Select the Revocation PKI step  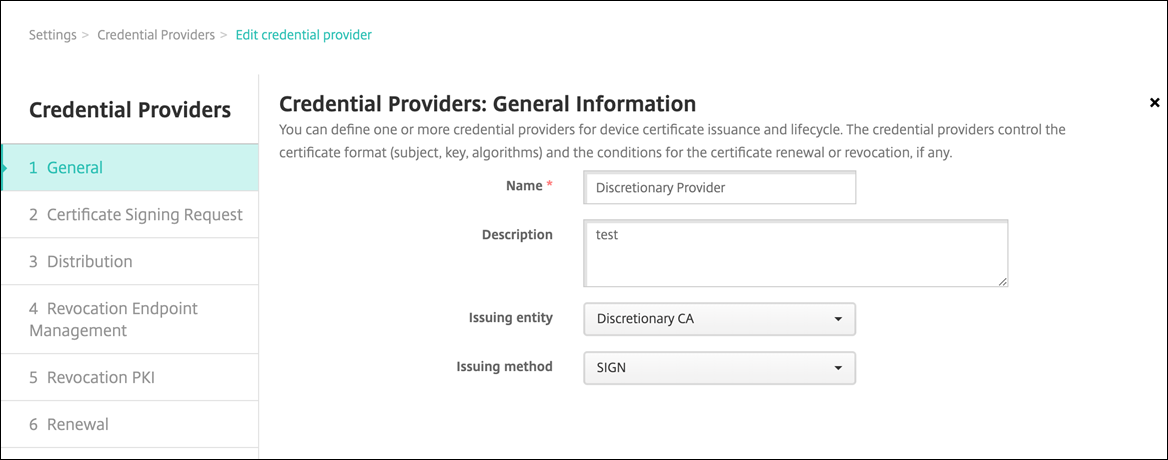(x=92, y=377)
